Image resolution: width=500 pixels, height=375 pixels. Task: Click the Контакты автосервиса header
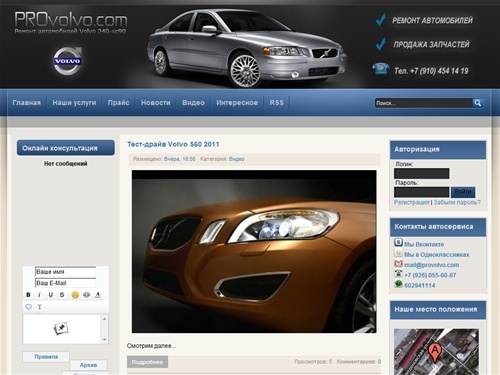pos(438,227)
